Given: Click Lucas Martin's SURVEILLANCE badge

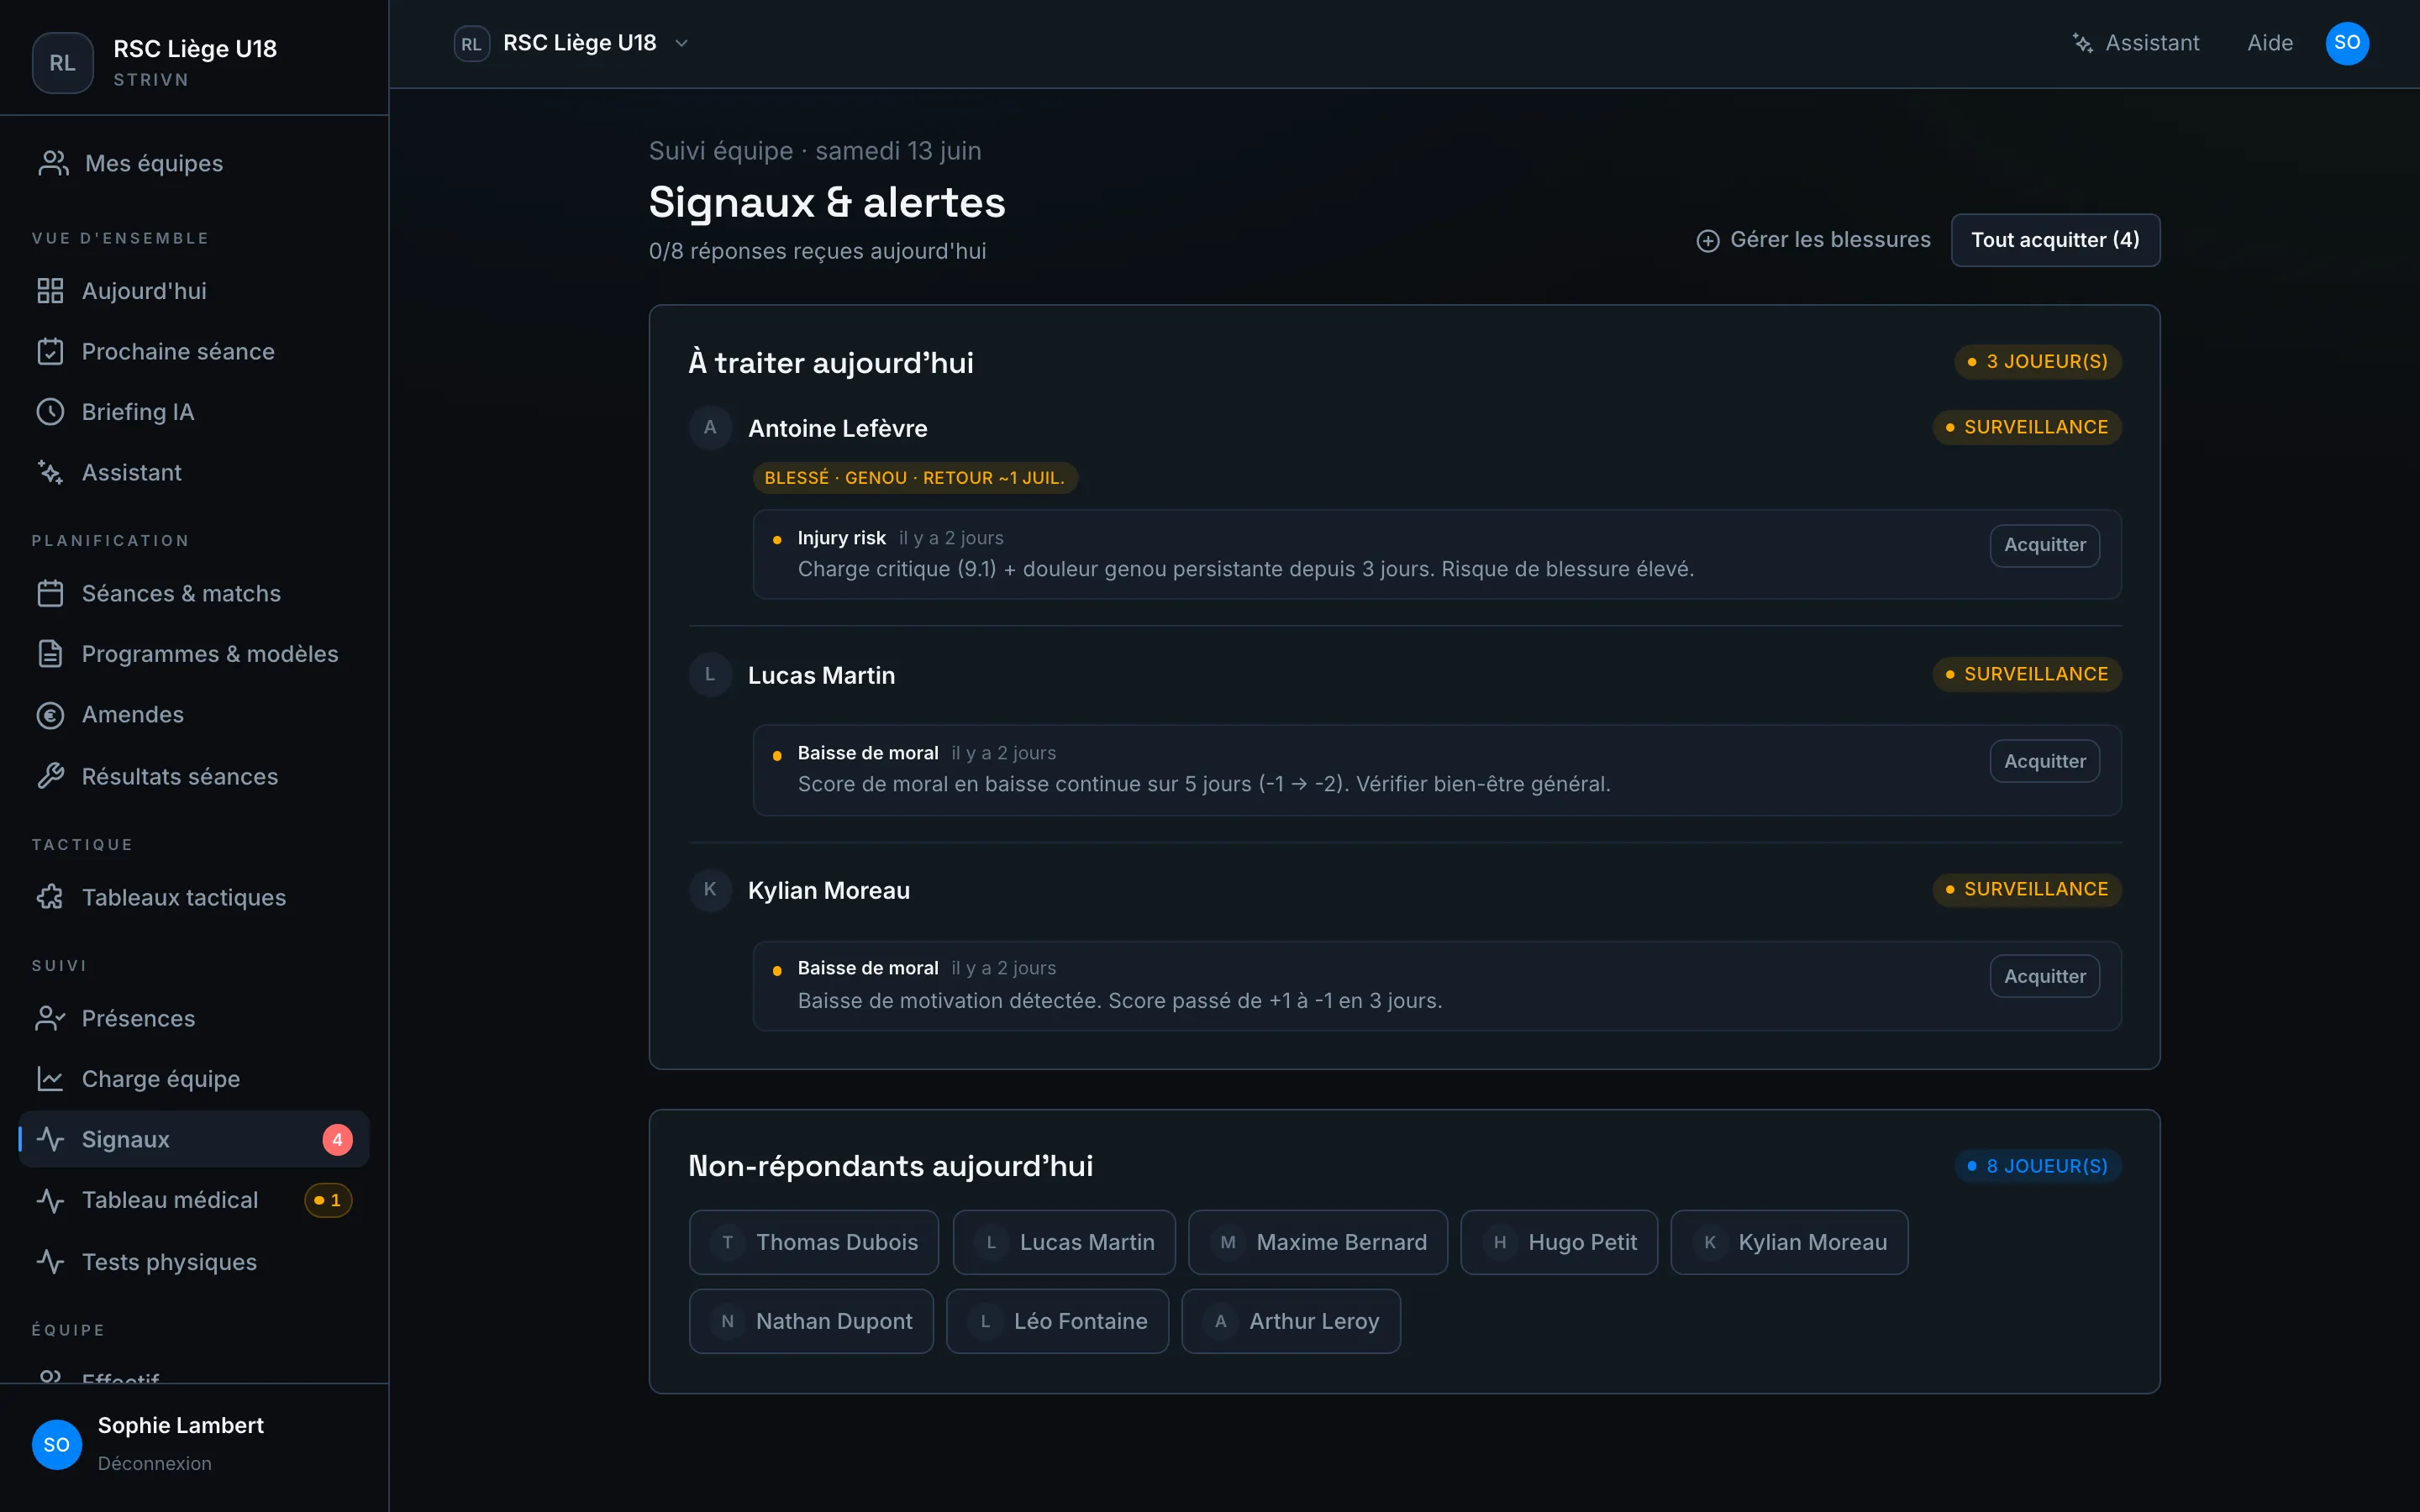Looking at the screenshot, I should (2027, 674).
